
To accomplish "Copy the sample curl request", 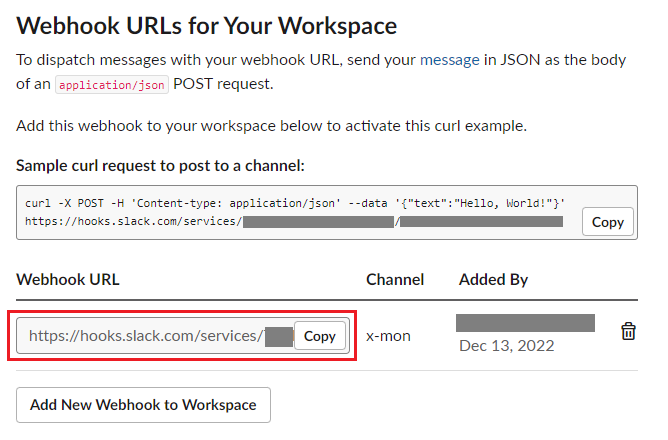I will pos(607,222).
